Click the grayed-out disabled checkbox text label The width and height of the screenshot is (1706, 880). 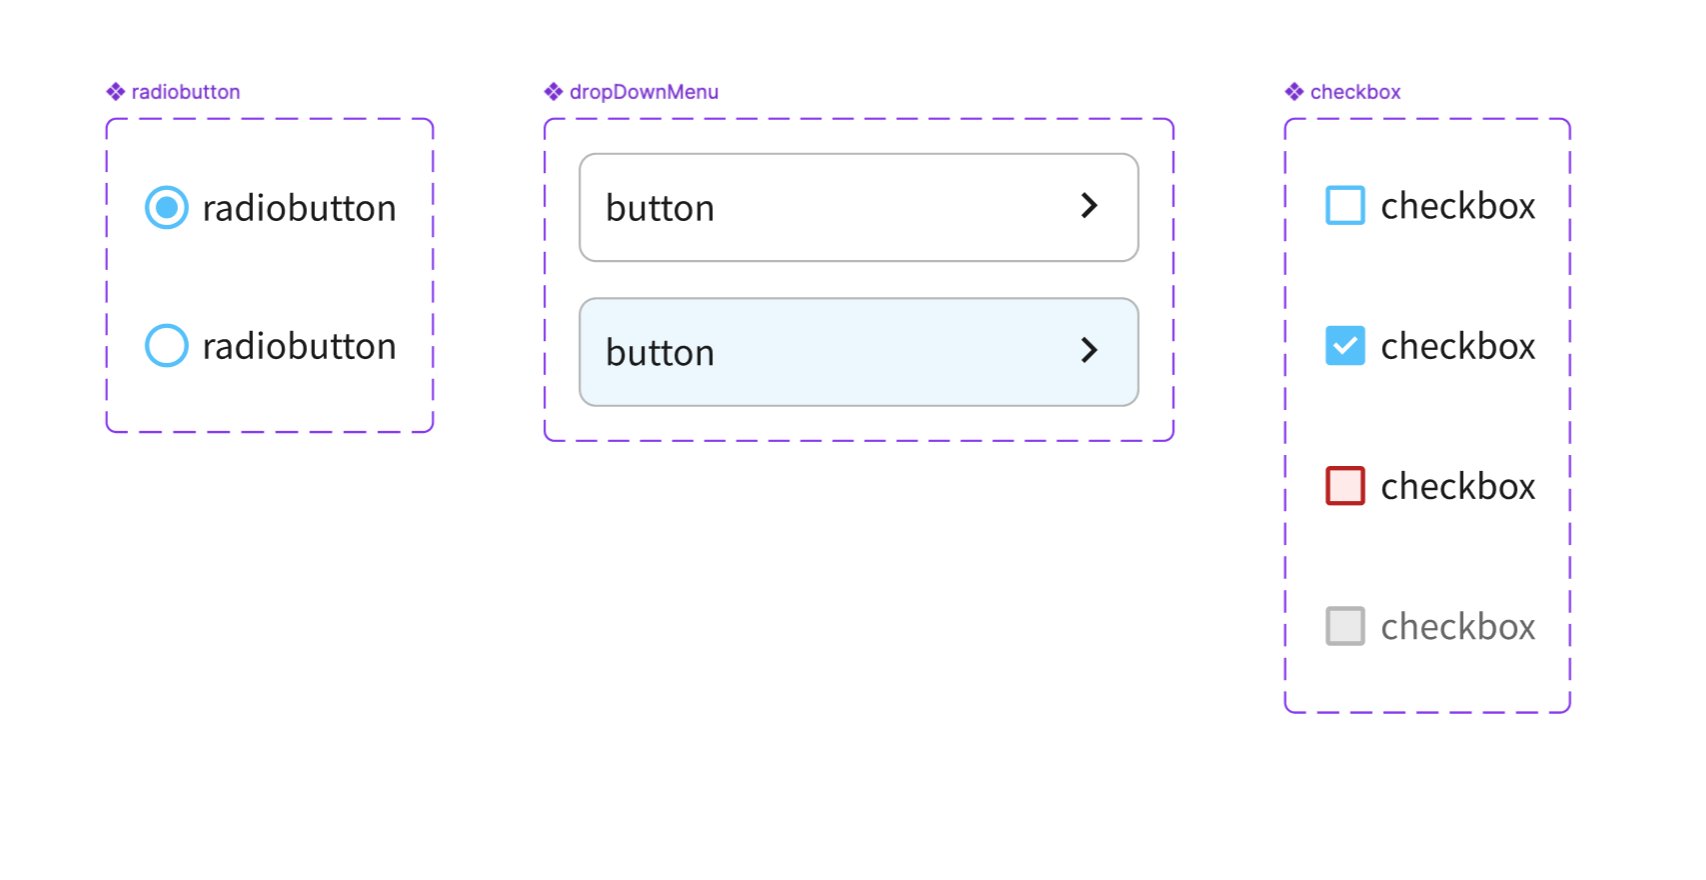(1457, 627)
